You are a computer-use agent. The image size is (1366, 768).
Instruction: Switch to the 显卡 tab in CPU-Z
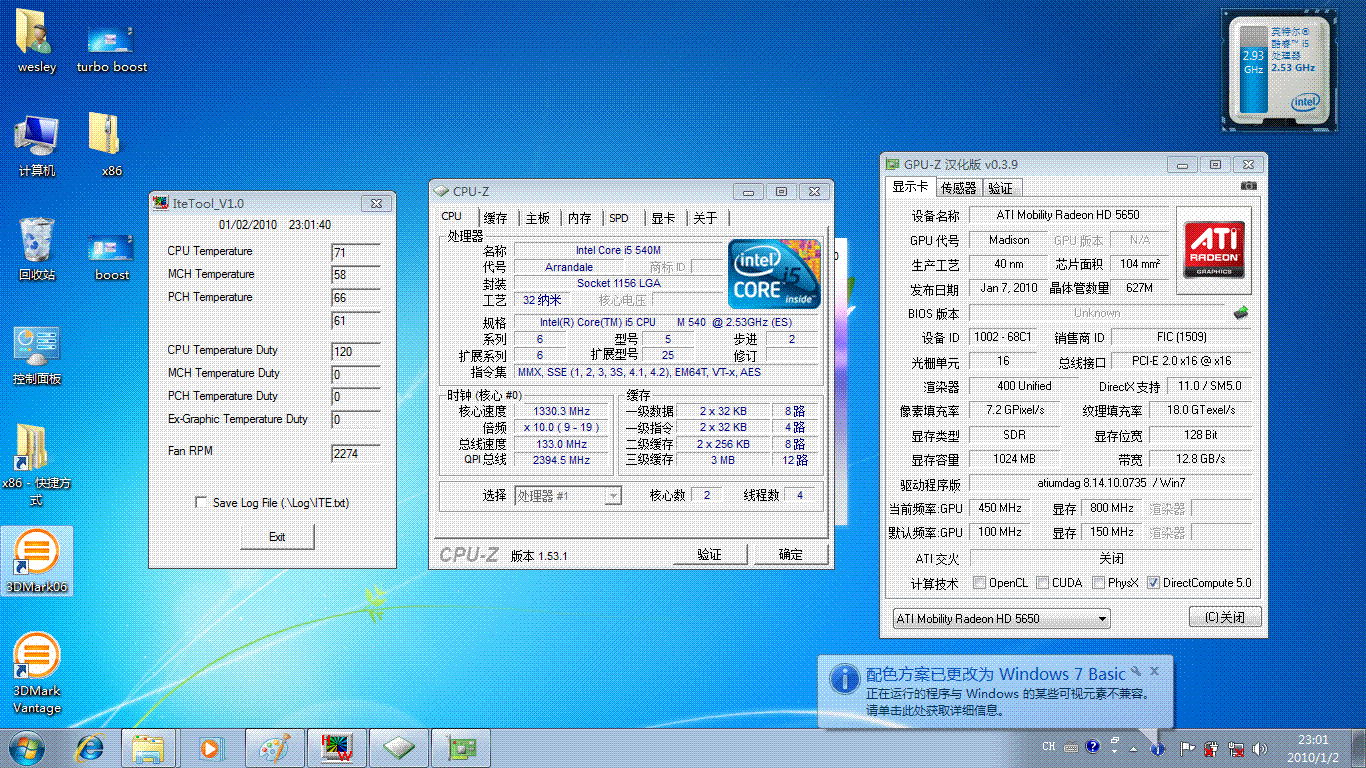[663, 217]
